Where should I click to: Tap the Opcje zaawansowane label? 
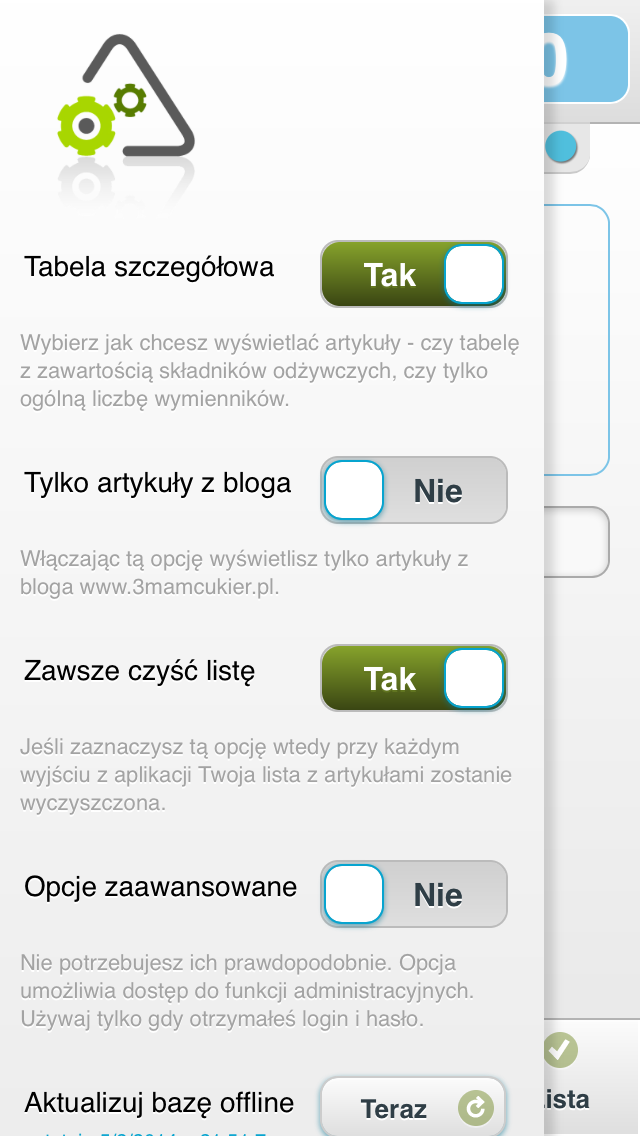click(161, 887)
